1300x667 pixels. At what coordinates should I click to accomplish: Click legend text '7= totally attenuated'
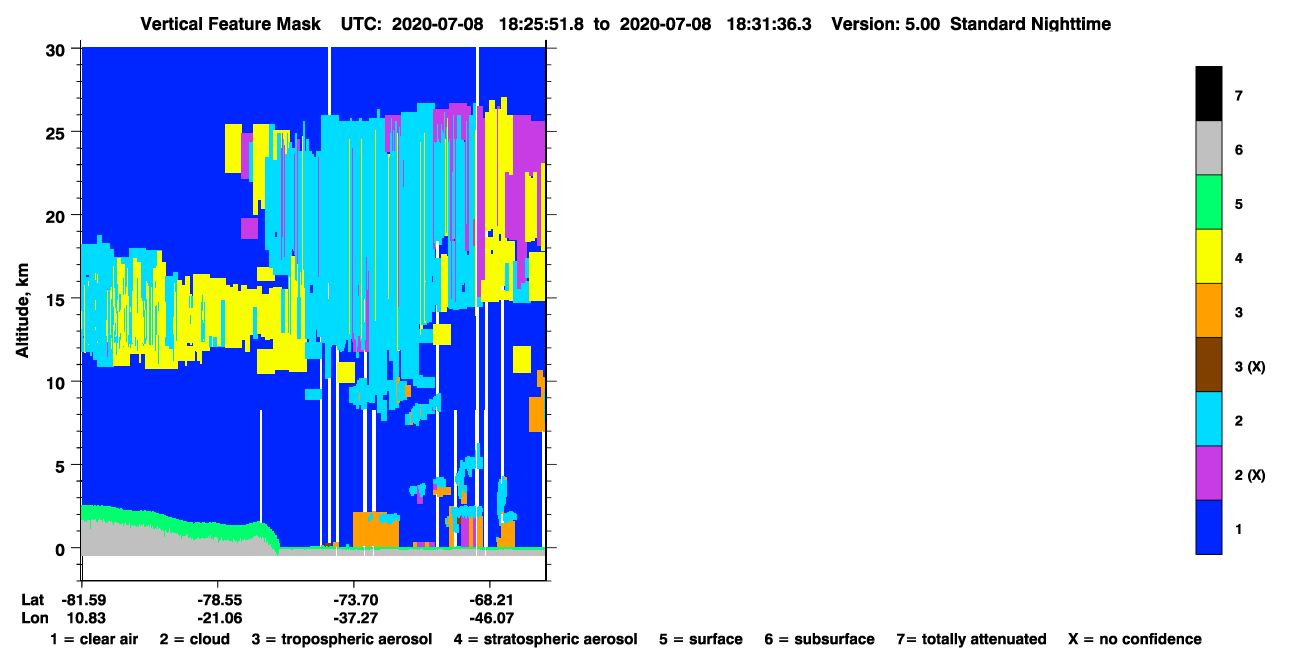[x=972, y=639]
